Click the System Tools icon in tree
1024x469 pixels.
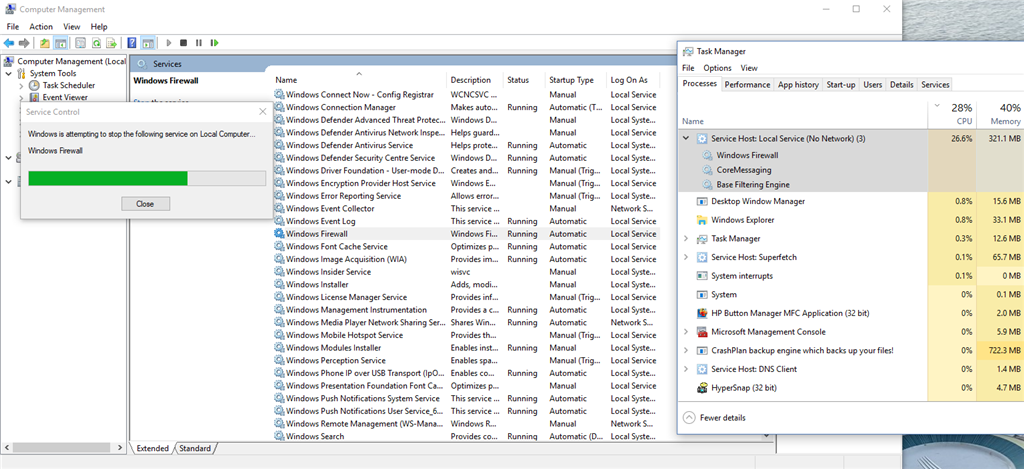point(21,73)
